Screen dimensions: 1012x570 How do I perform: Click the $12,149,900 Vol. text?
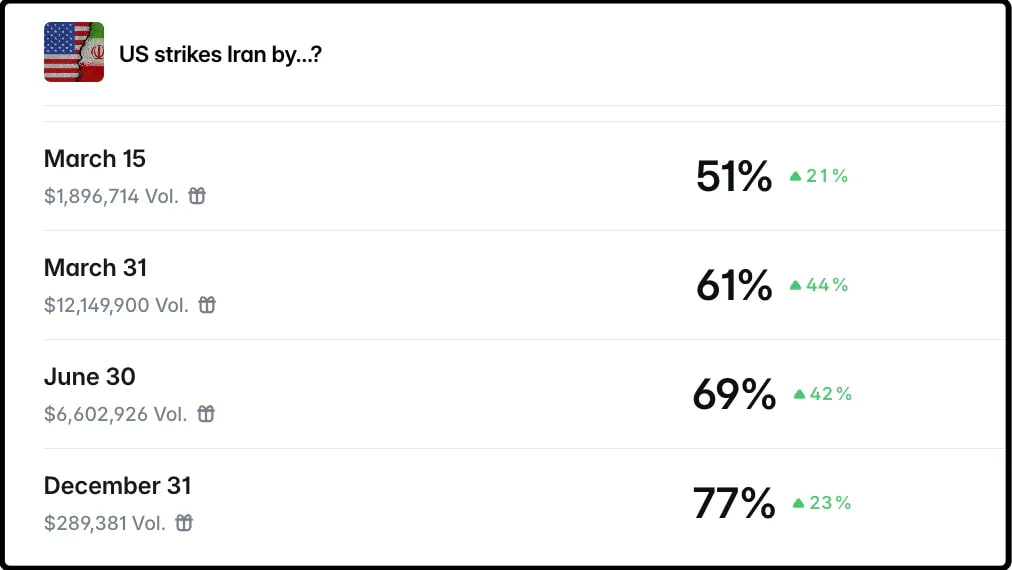[x=116, y=305]
